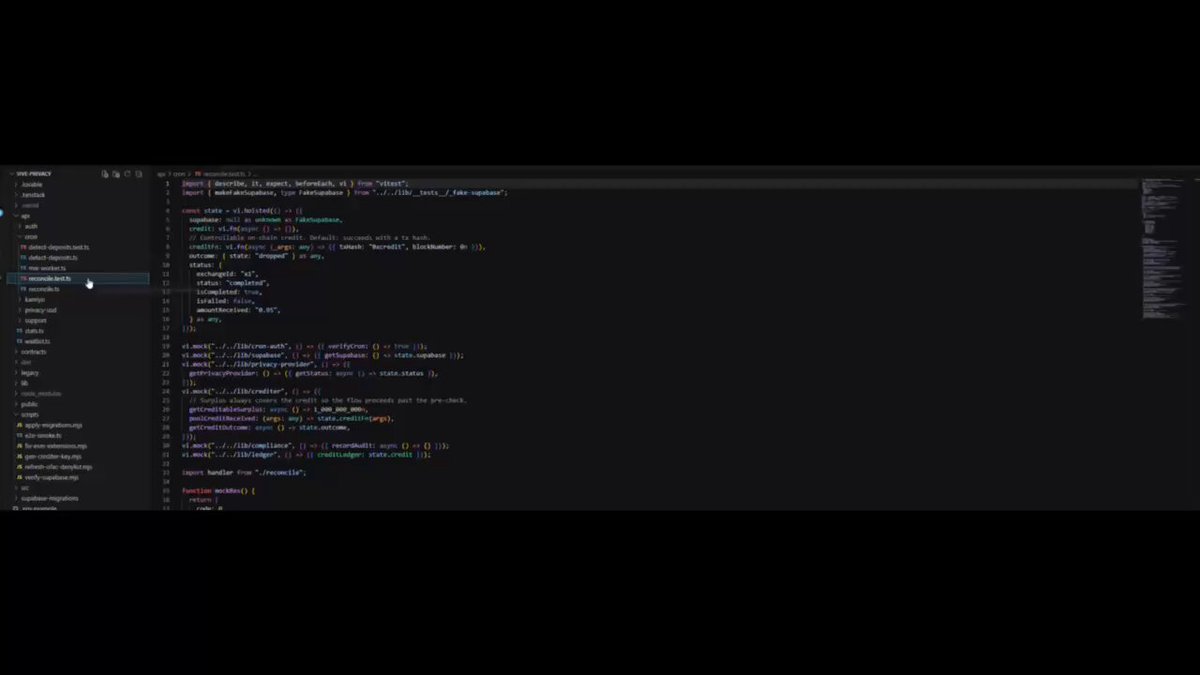
Task: Select the reconcile.test.ts file row
Action: coord(78,278)
